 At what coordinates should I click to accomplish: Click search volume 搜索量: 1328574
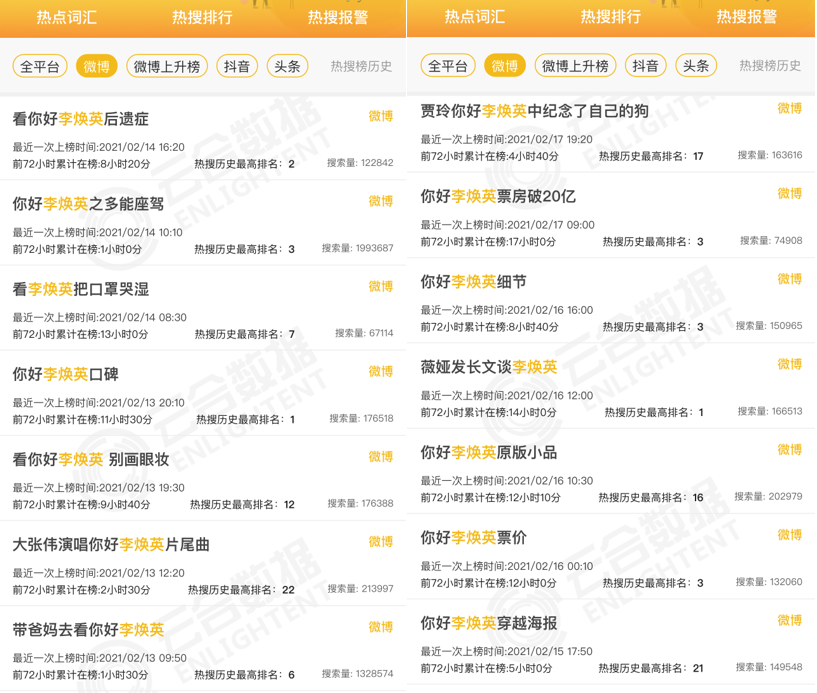click(x=357, y=674)
